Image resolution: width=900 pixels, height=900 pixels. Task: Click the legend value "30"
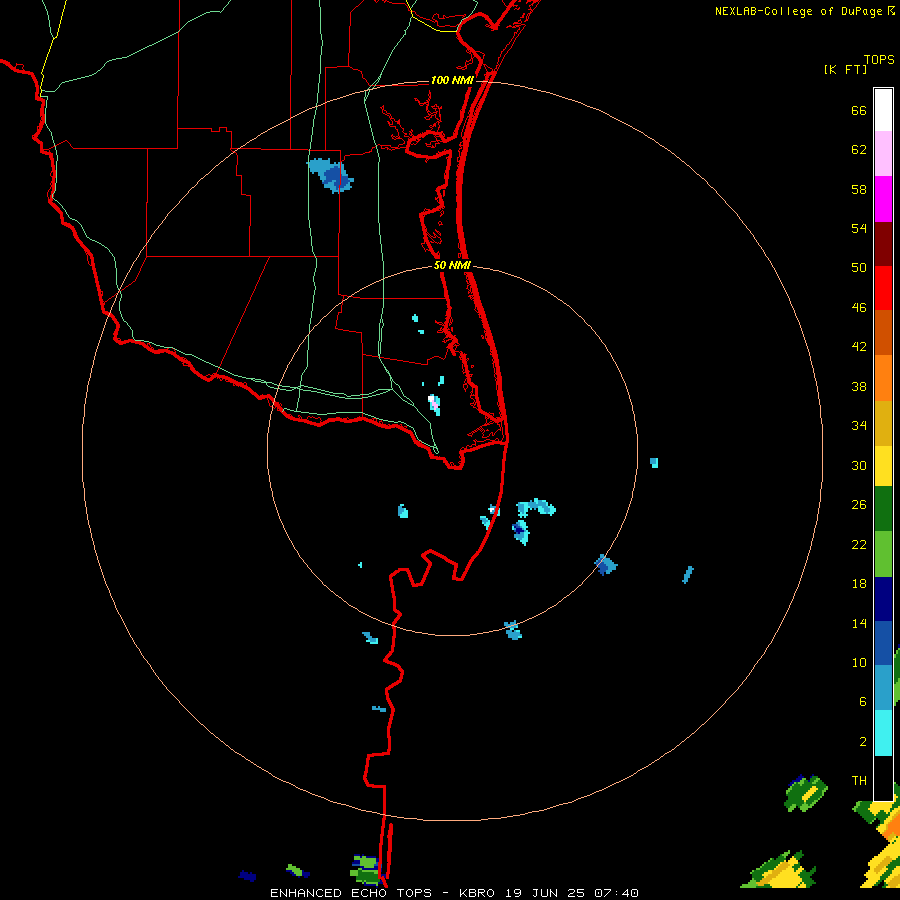click(x=859, y=465)
